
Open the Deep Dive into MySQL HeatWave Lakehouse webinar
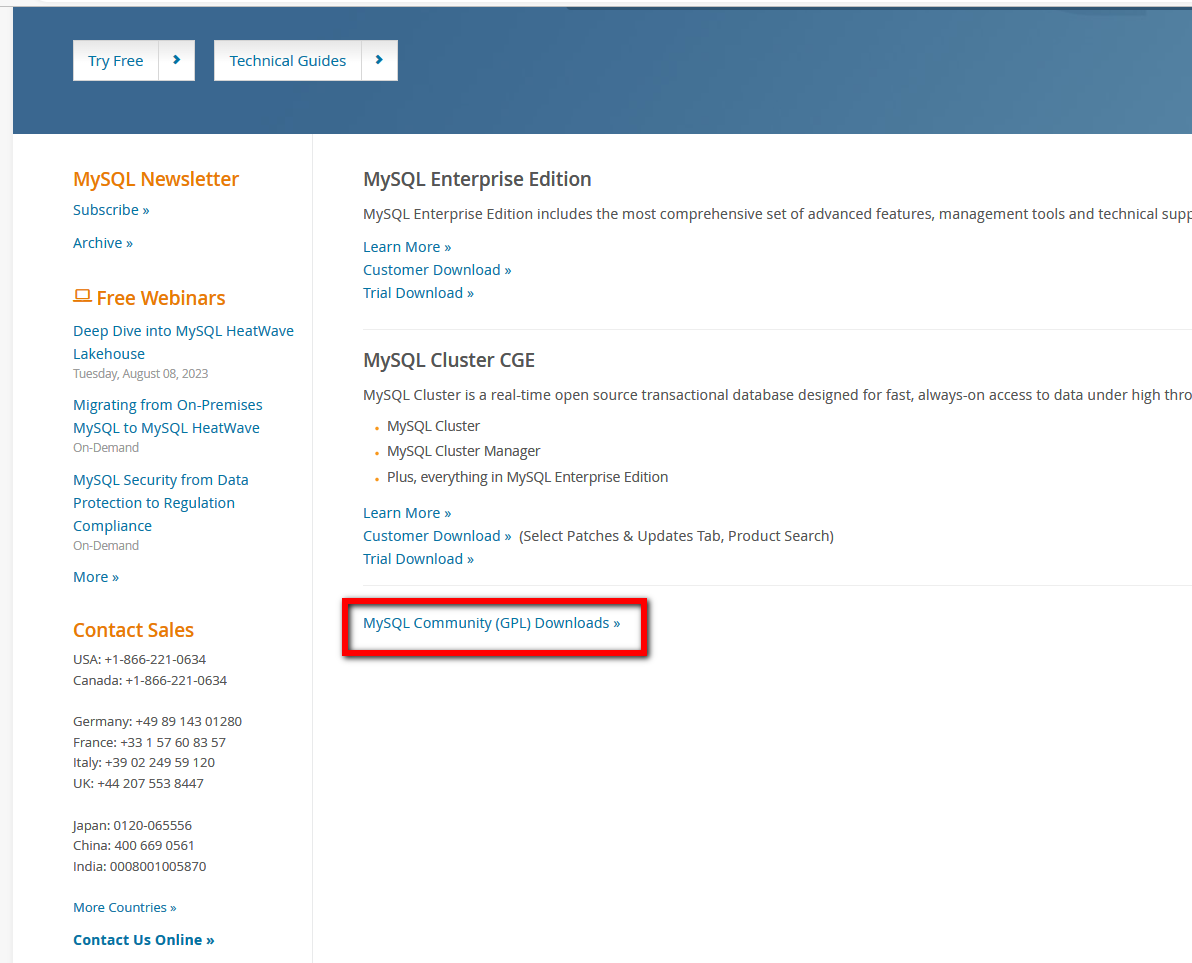click(183, 342)
